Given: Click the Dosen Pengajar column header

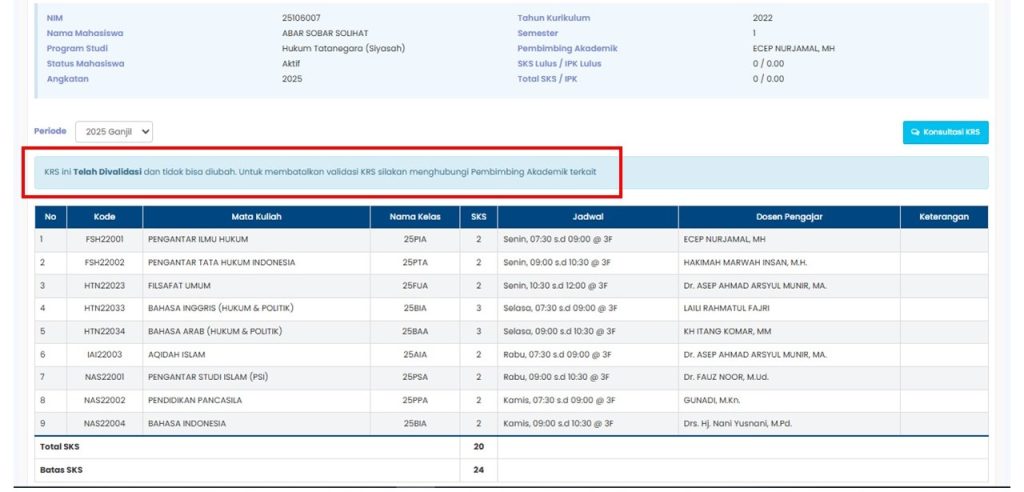Looking at the screenshot, I should pyautogui.click(x=788, y=217).
